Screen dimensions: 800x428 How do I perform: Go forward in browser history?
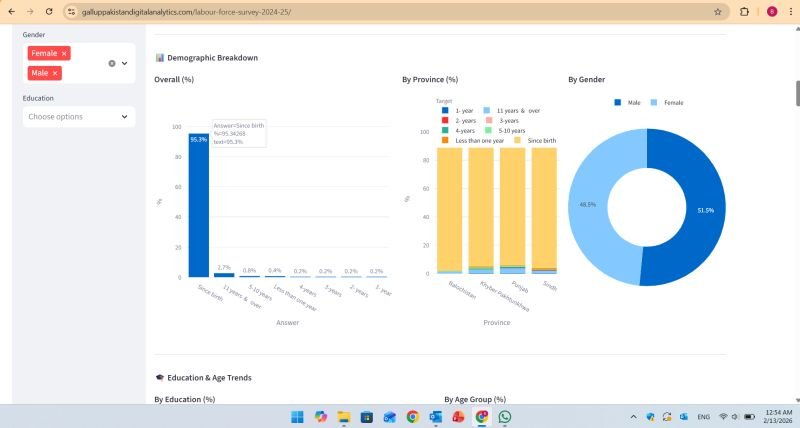pyautogui.click(x=28, y=11)
